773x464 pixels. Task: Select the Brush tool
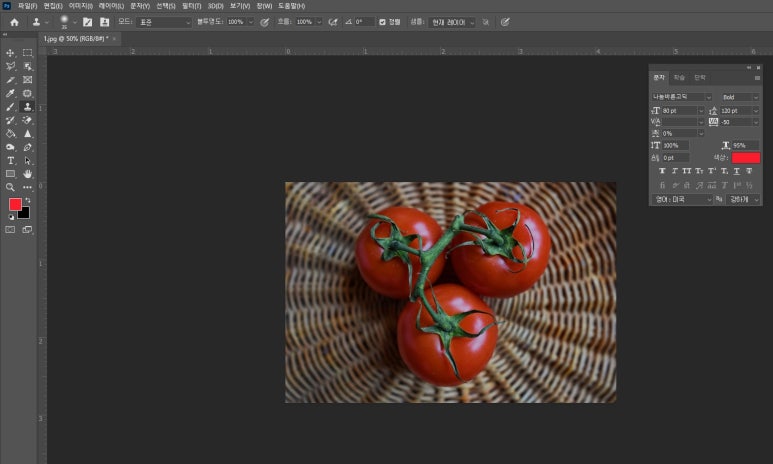pos(10,107)
